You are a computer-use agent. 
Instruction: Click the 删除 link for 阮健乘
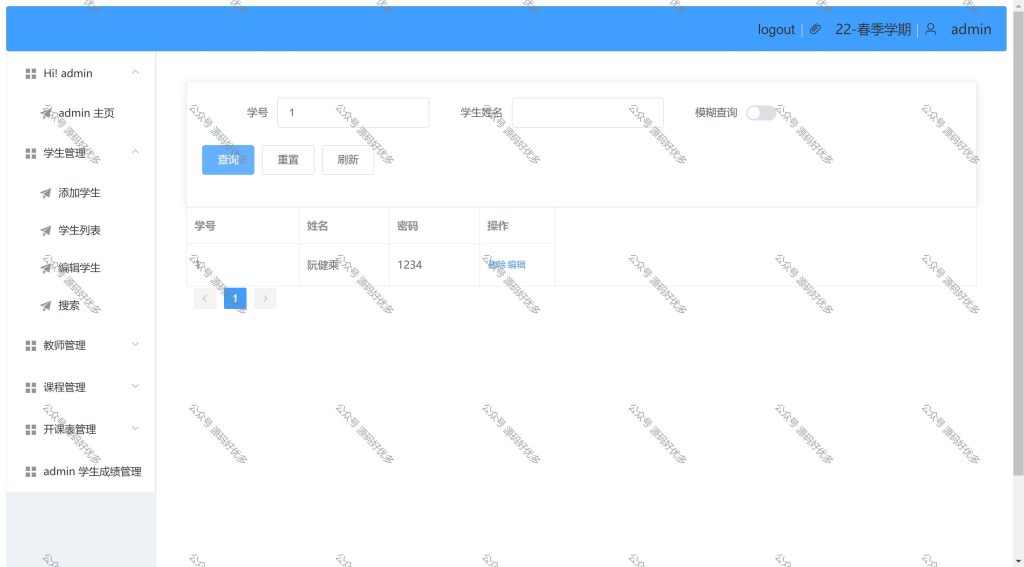[496, 265]
